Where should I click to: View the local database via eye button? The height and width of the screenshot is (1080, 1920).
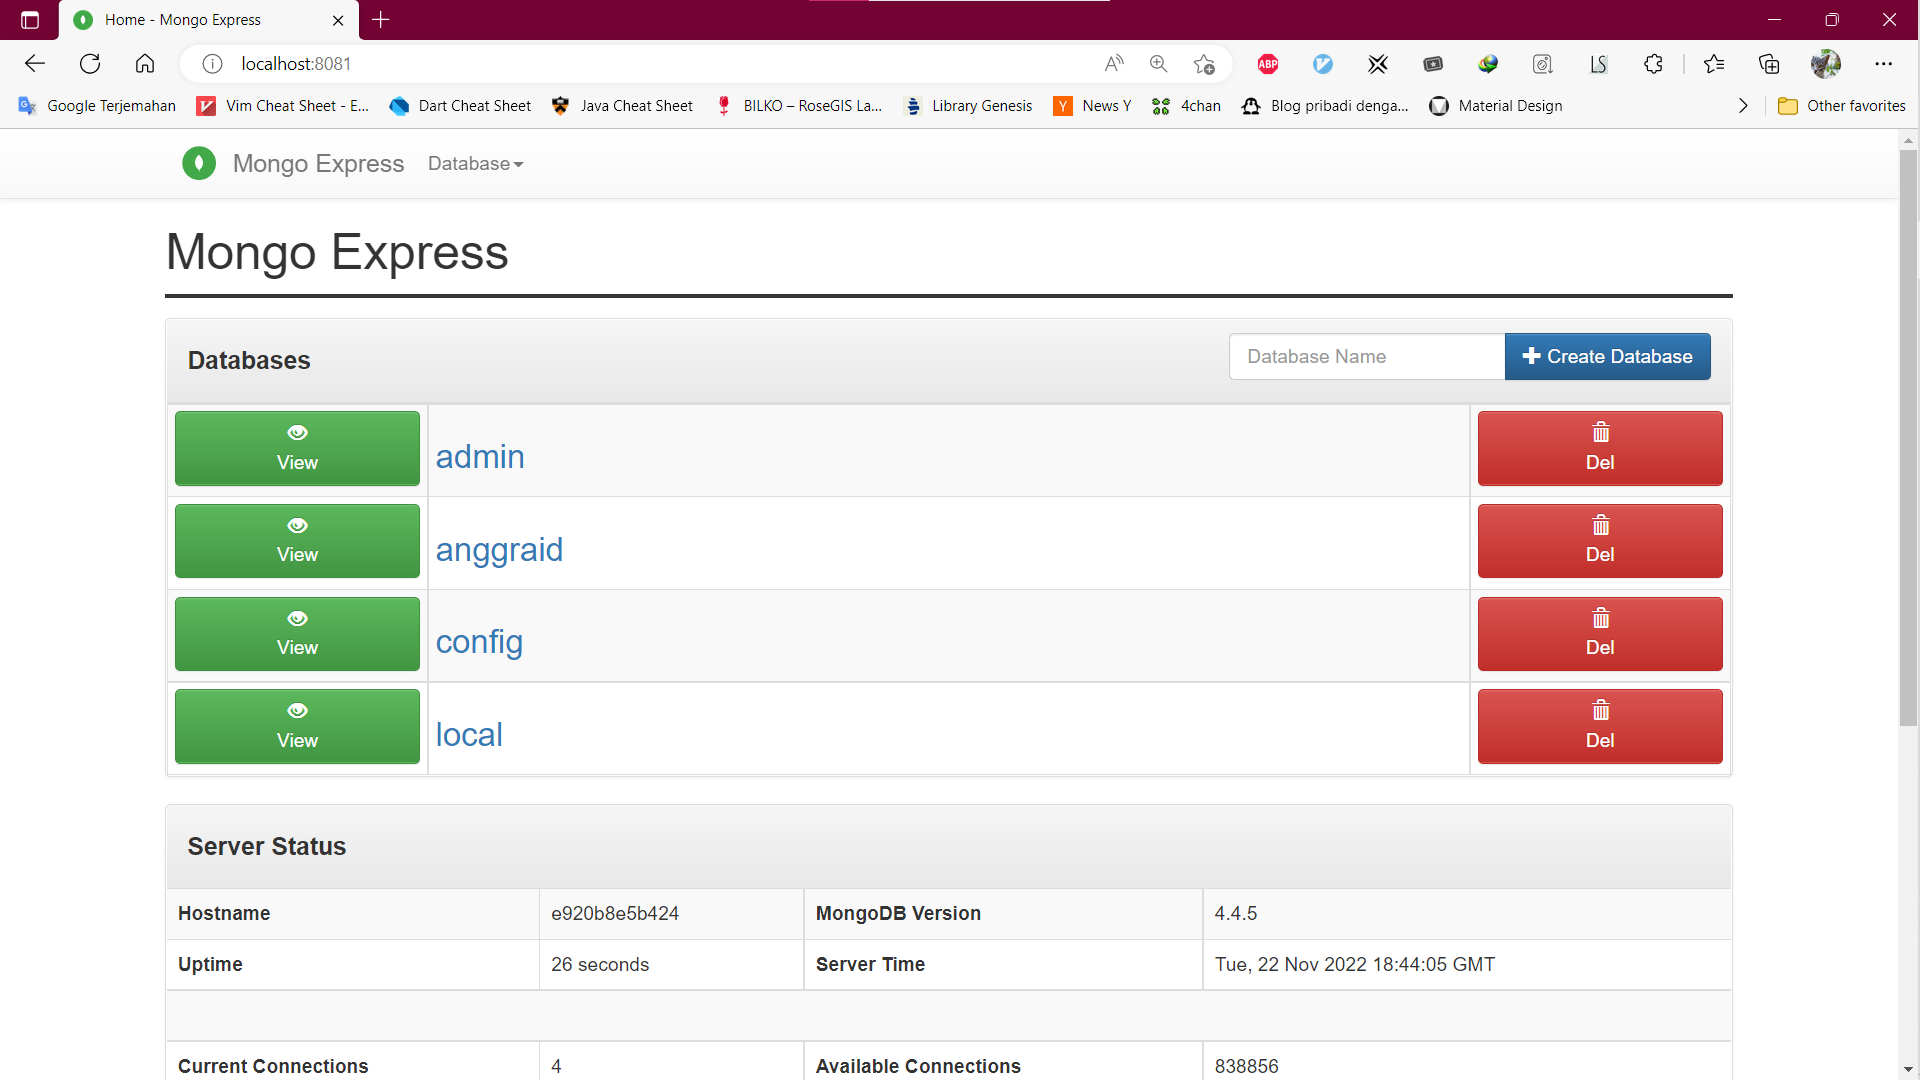297,726
